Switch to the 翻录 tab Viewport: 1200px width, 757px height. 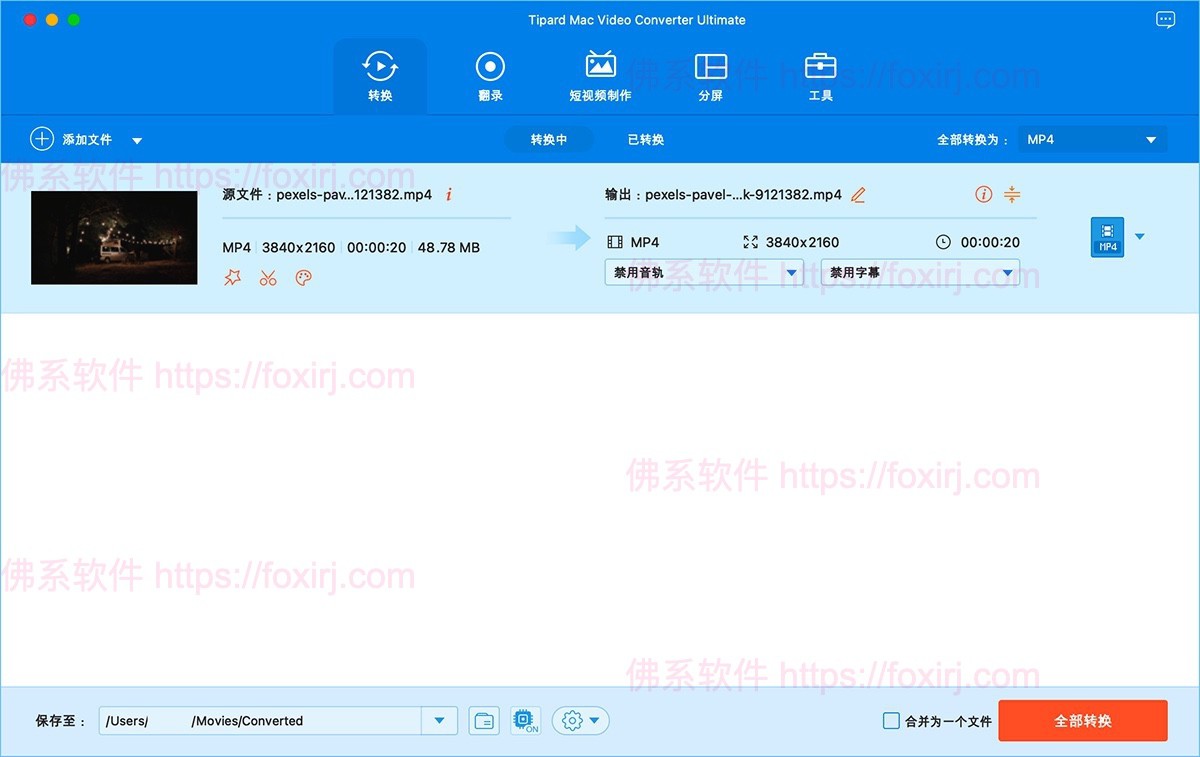(x=490, y=75)
